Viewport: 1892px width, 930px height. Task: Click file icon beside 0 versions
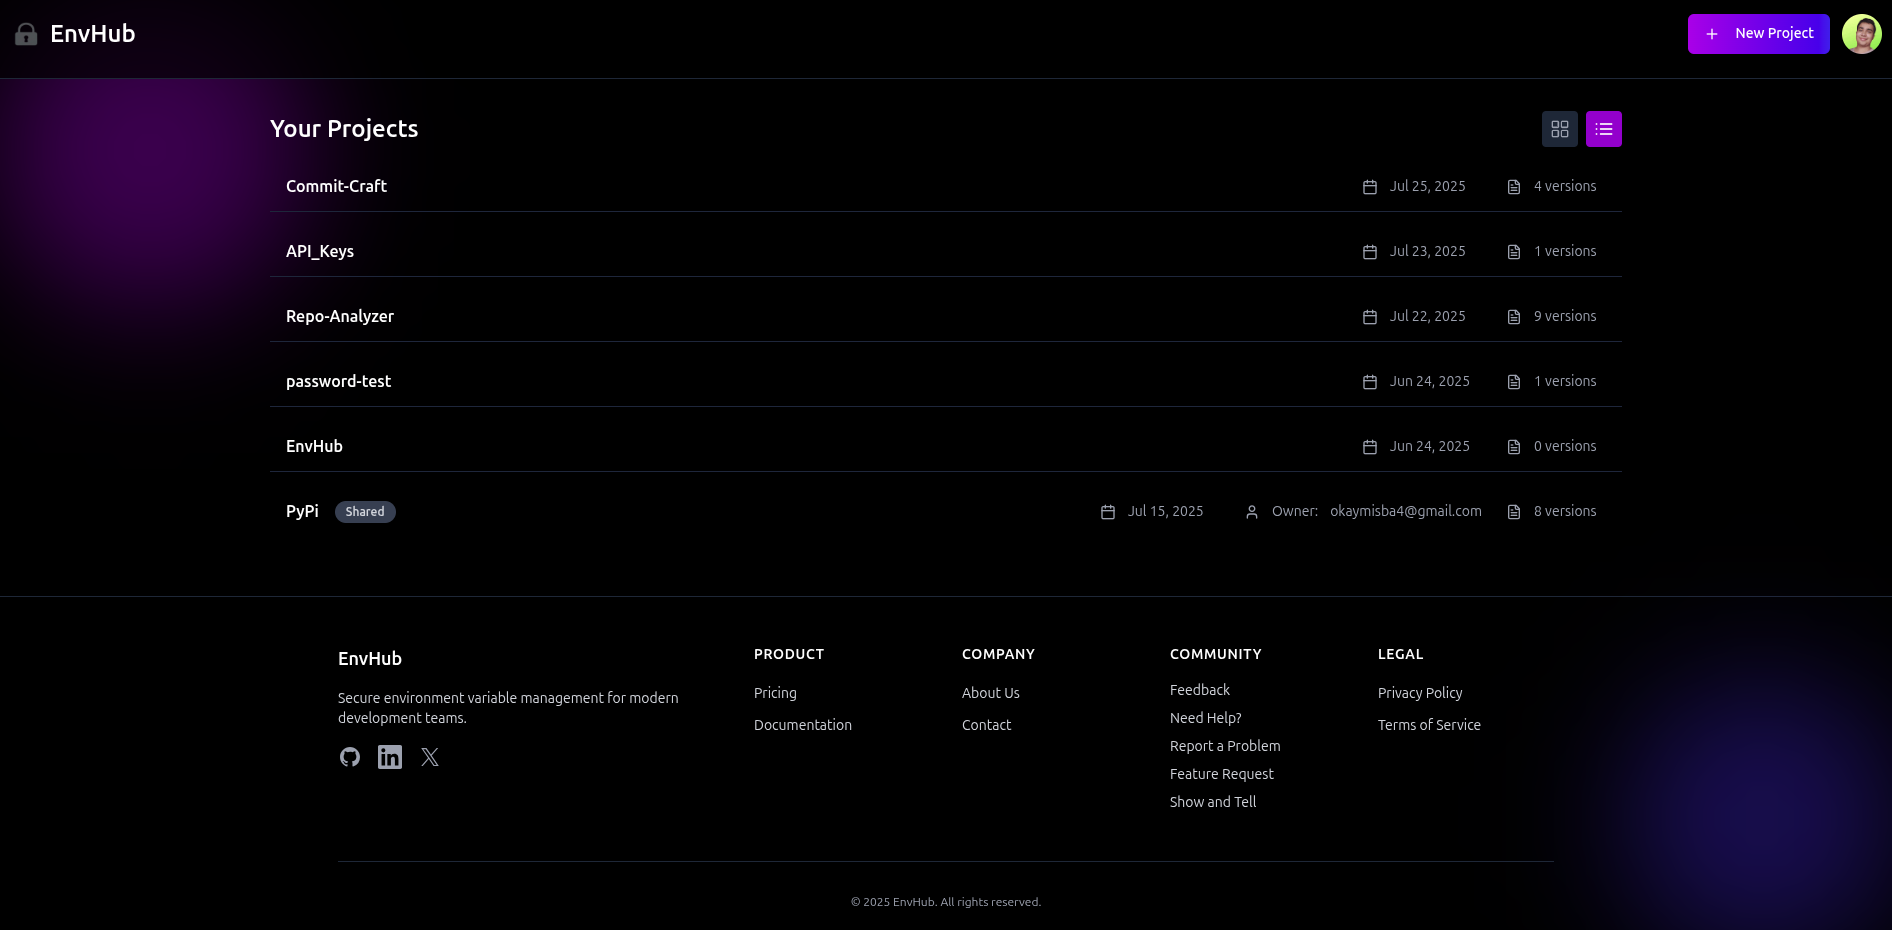(x=1514, y=447)
